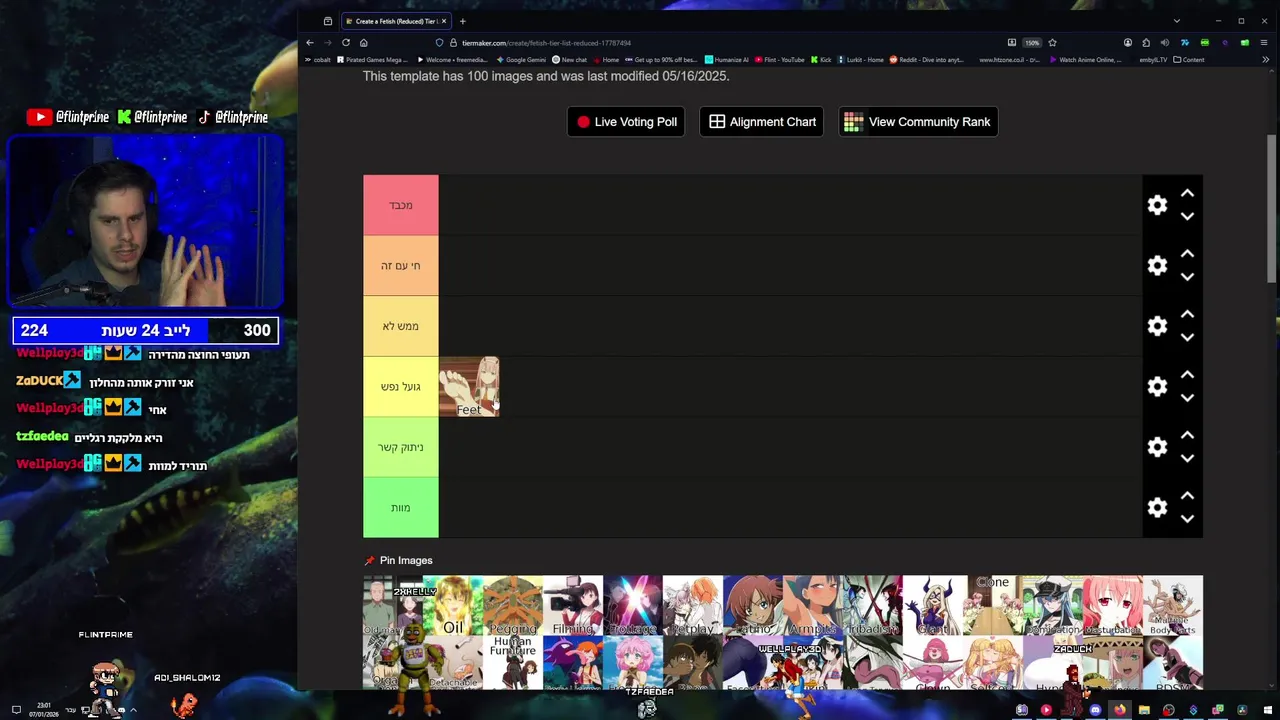
Task: Select the green מוות tier label
Action: (x=401, y=507)
